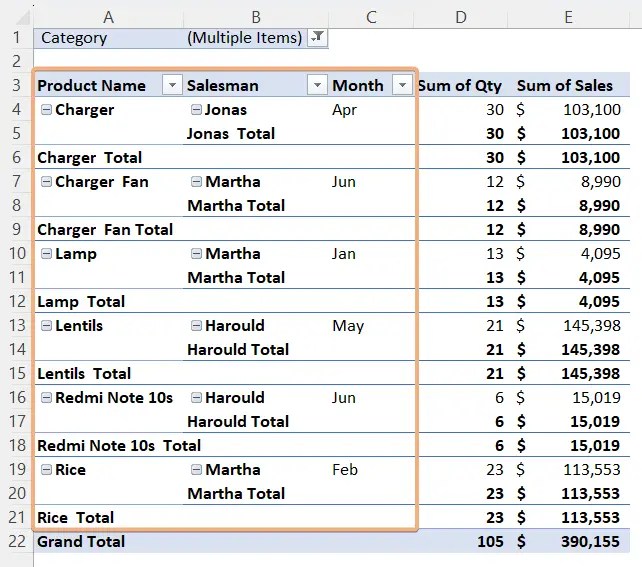
Task: Collapse the Rice product group
Action: coord(46,470)
